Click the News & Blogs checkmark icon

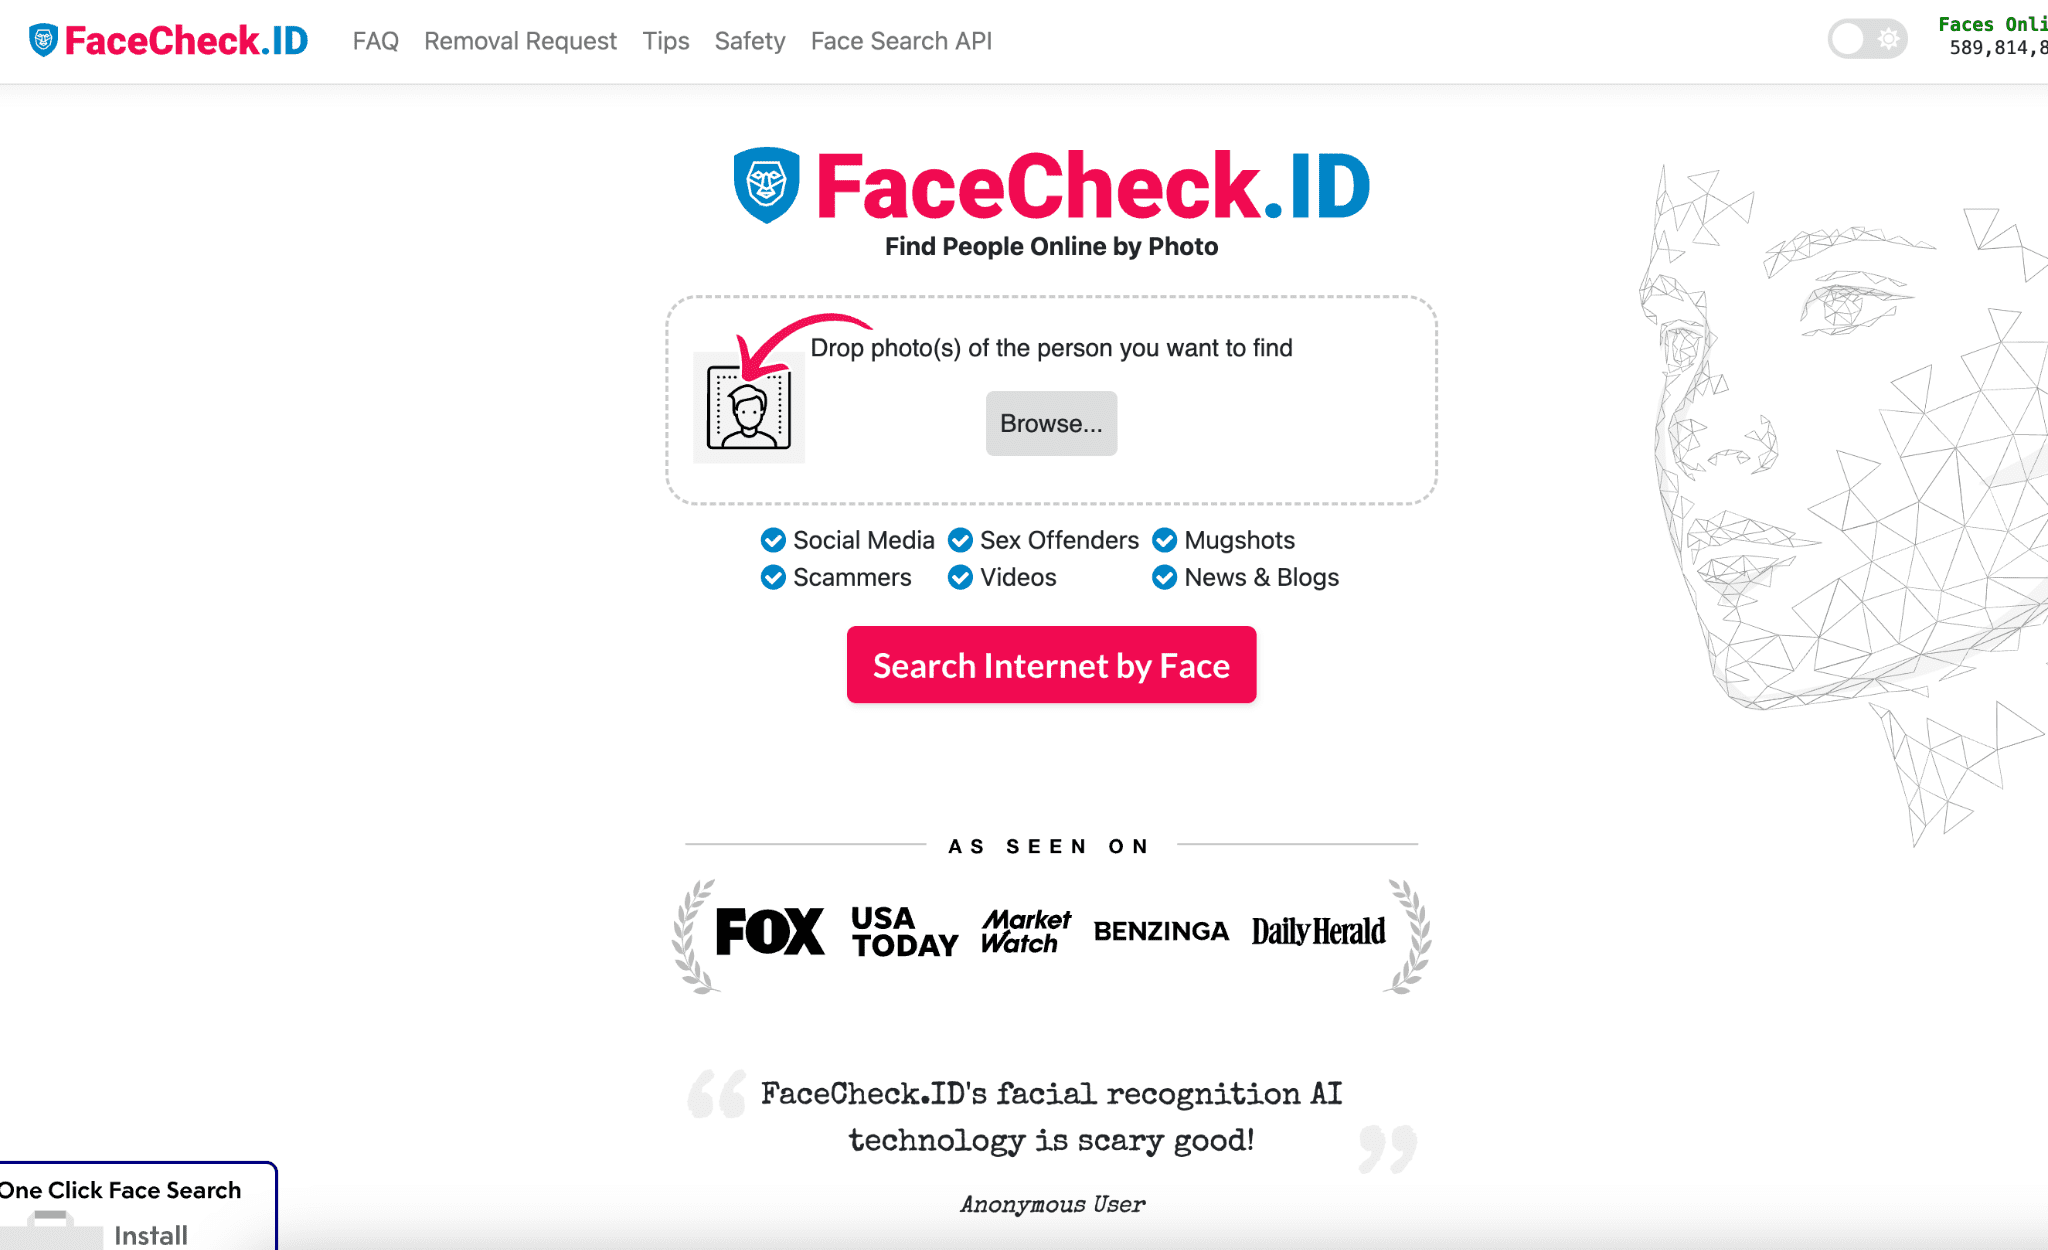pos(1163,578)
